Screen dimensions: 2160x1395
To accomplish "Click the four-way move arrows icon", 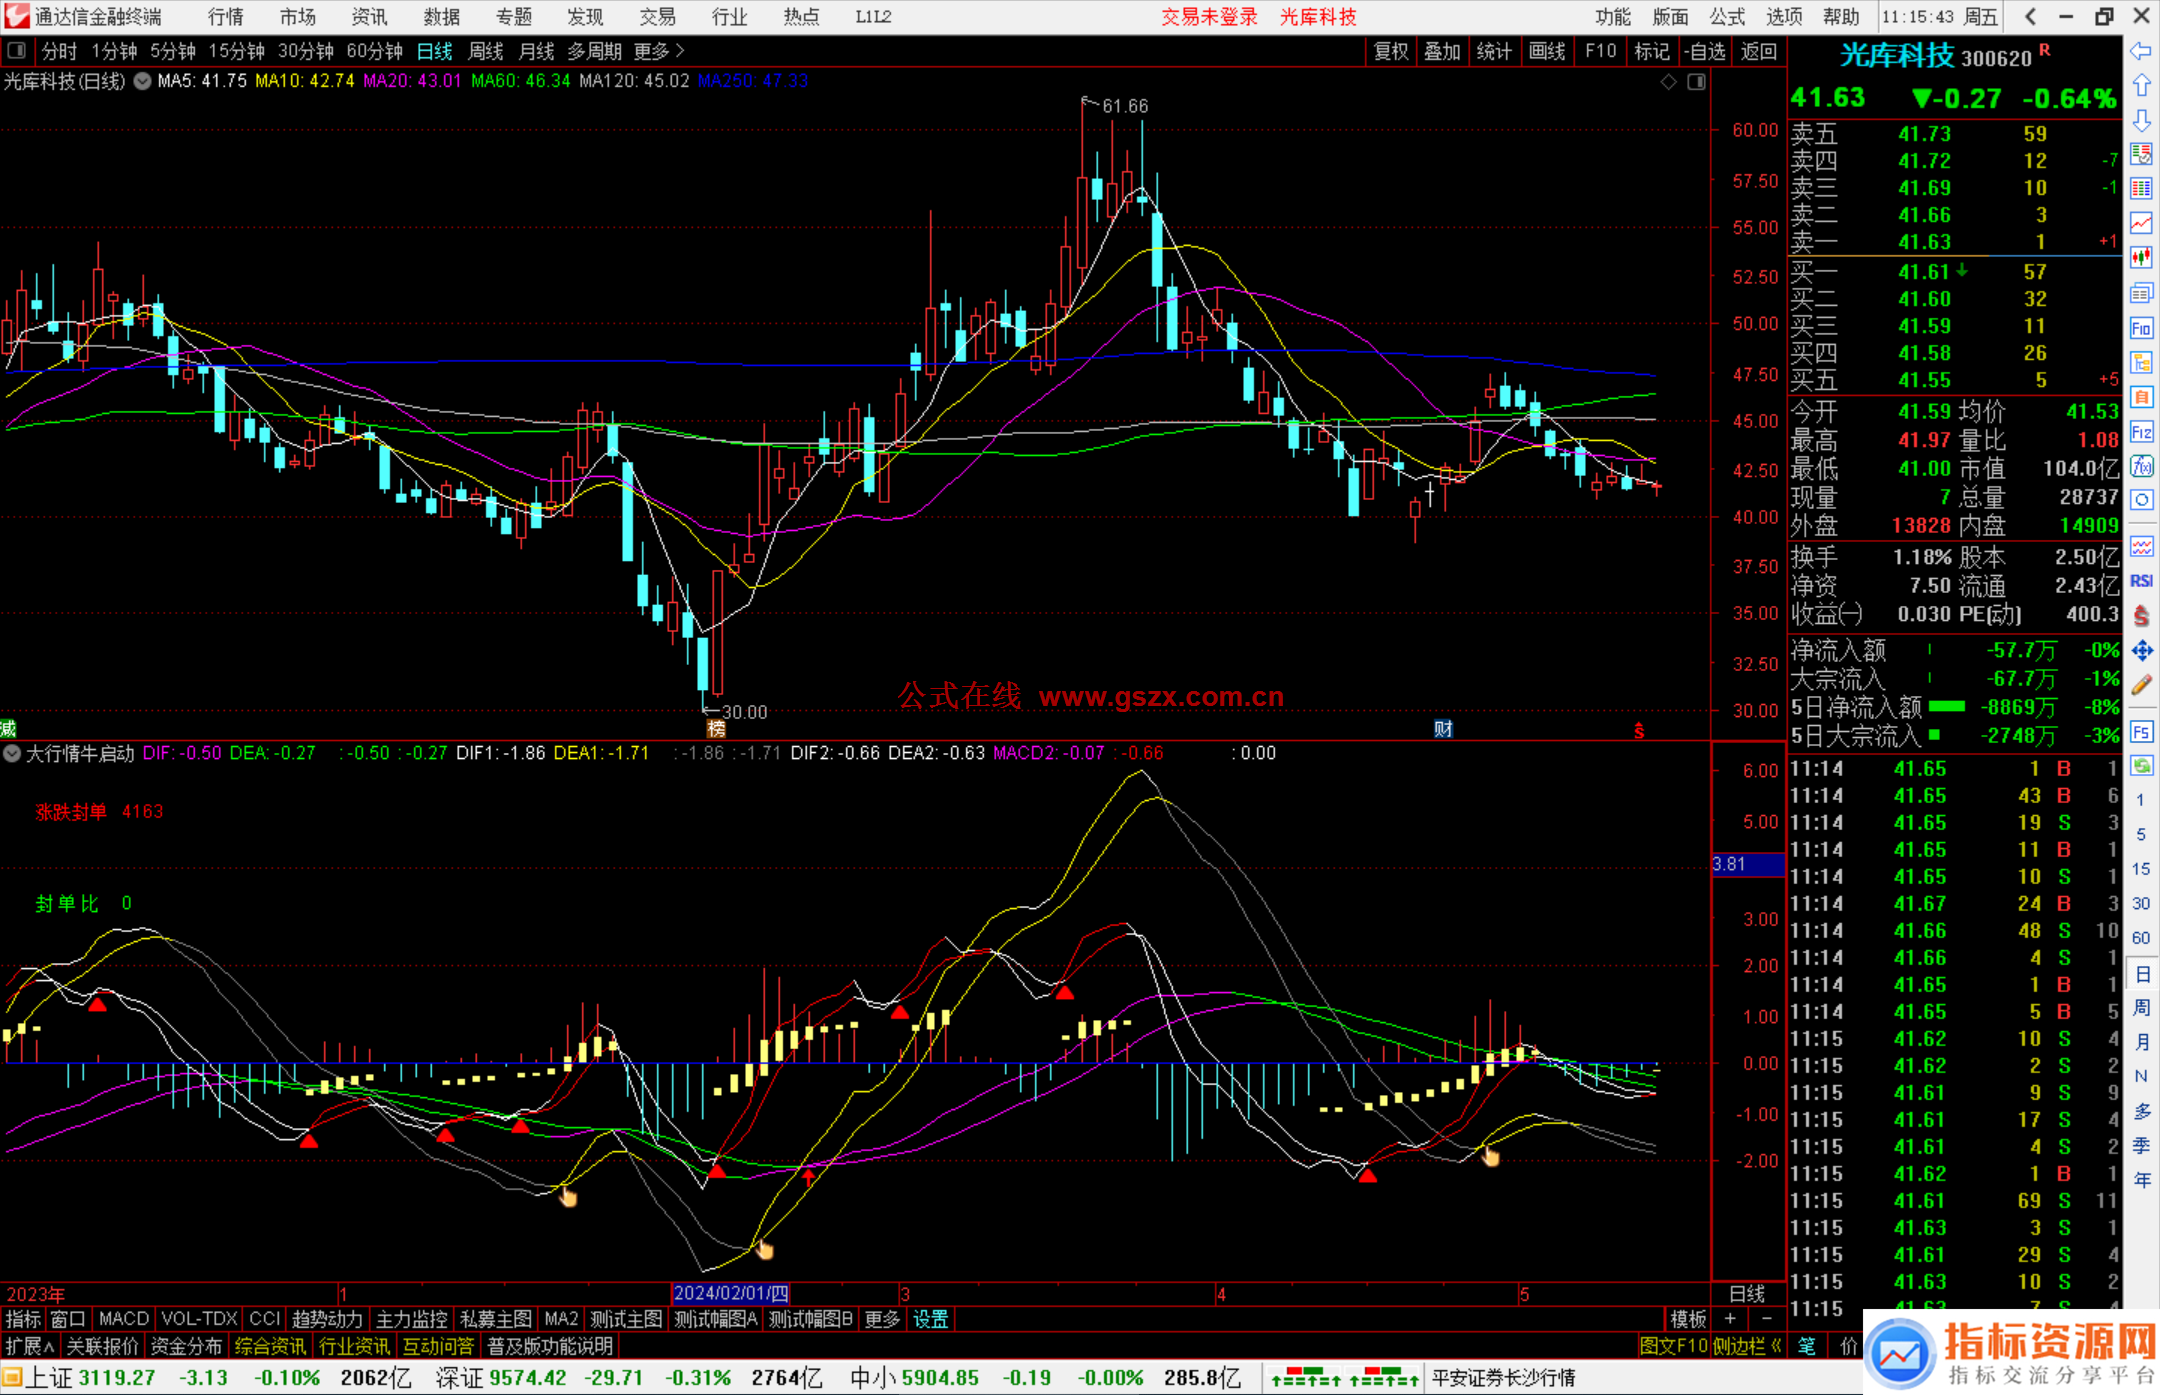I will 2141,651.
